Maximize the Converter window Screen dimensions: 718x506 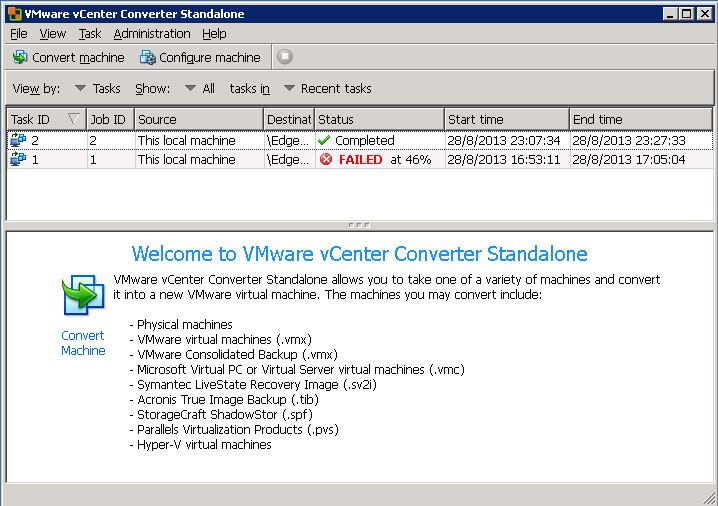coord(686,14)
